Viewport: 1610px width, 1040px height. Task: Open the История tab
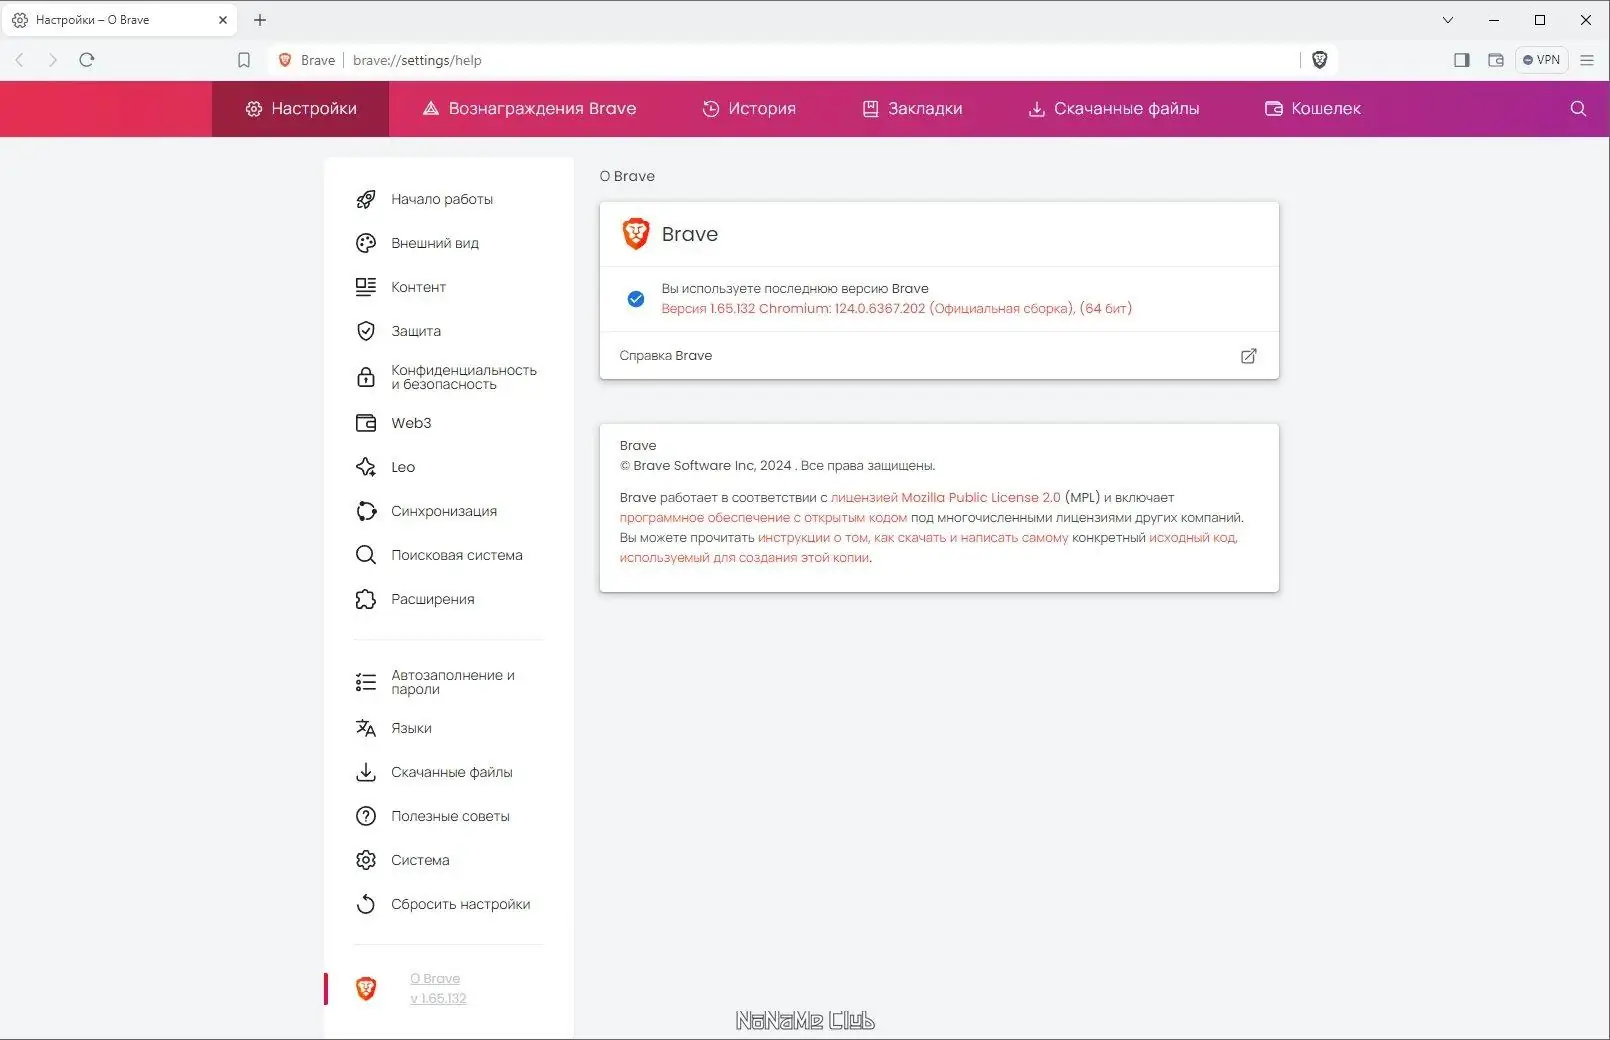click(x=749, y=109)
